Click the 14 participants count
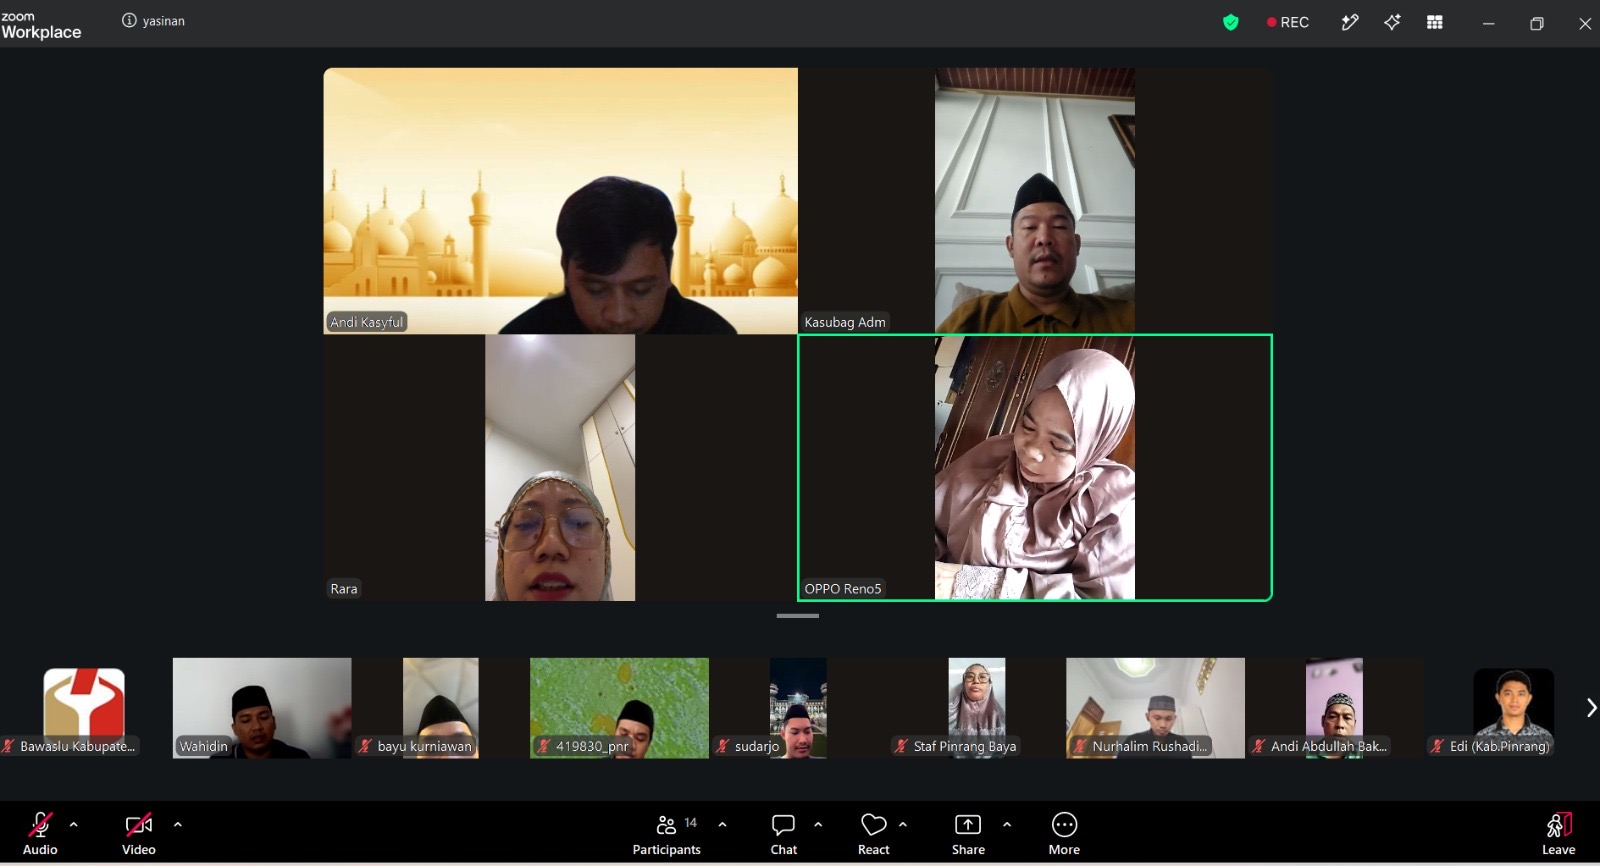This screenshot has width=1600, height=866. coord(690,822)
